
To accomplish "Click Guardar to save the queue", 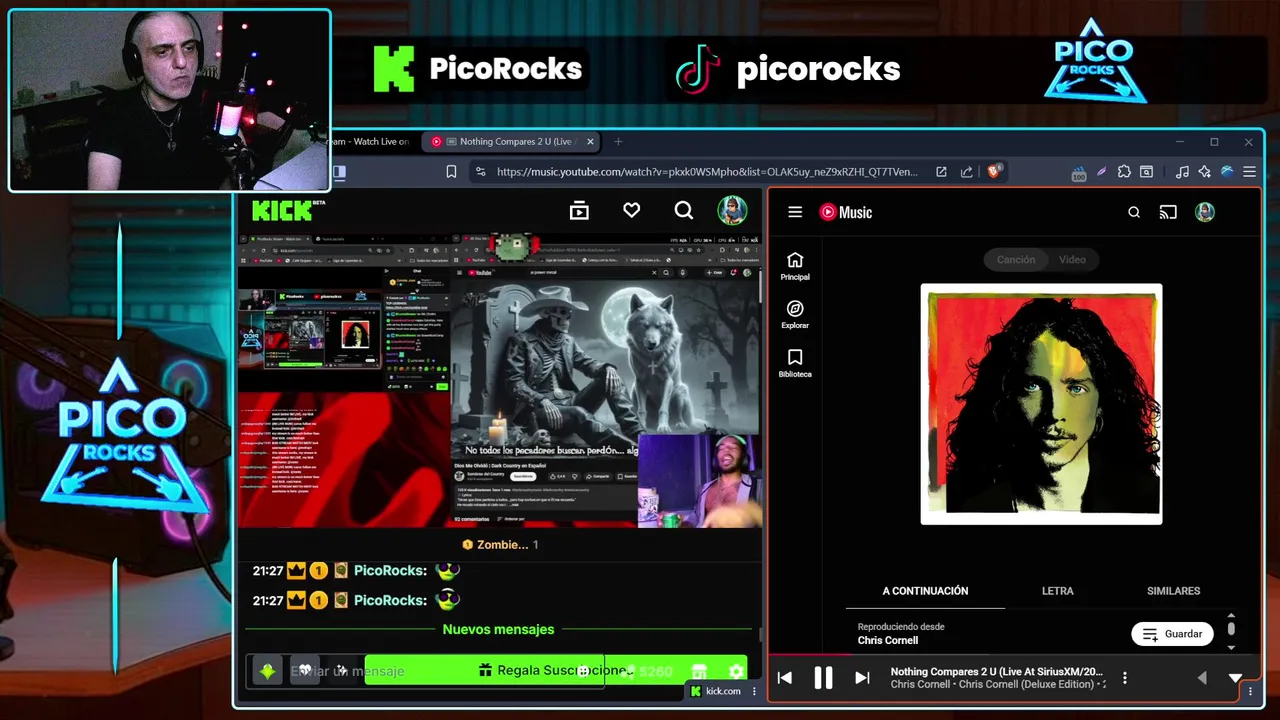I will 1172,634.
